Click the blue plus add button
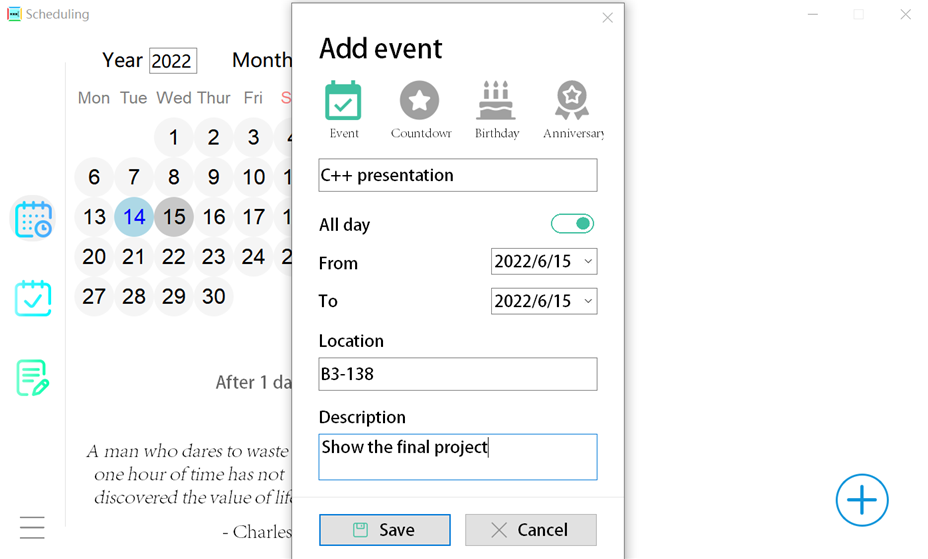Screen dimensions: 928x559 pos(862,500)
